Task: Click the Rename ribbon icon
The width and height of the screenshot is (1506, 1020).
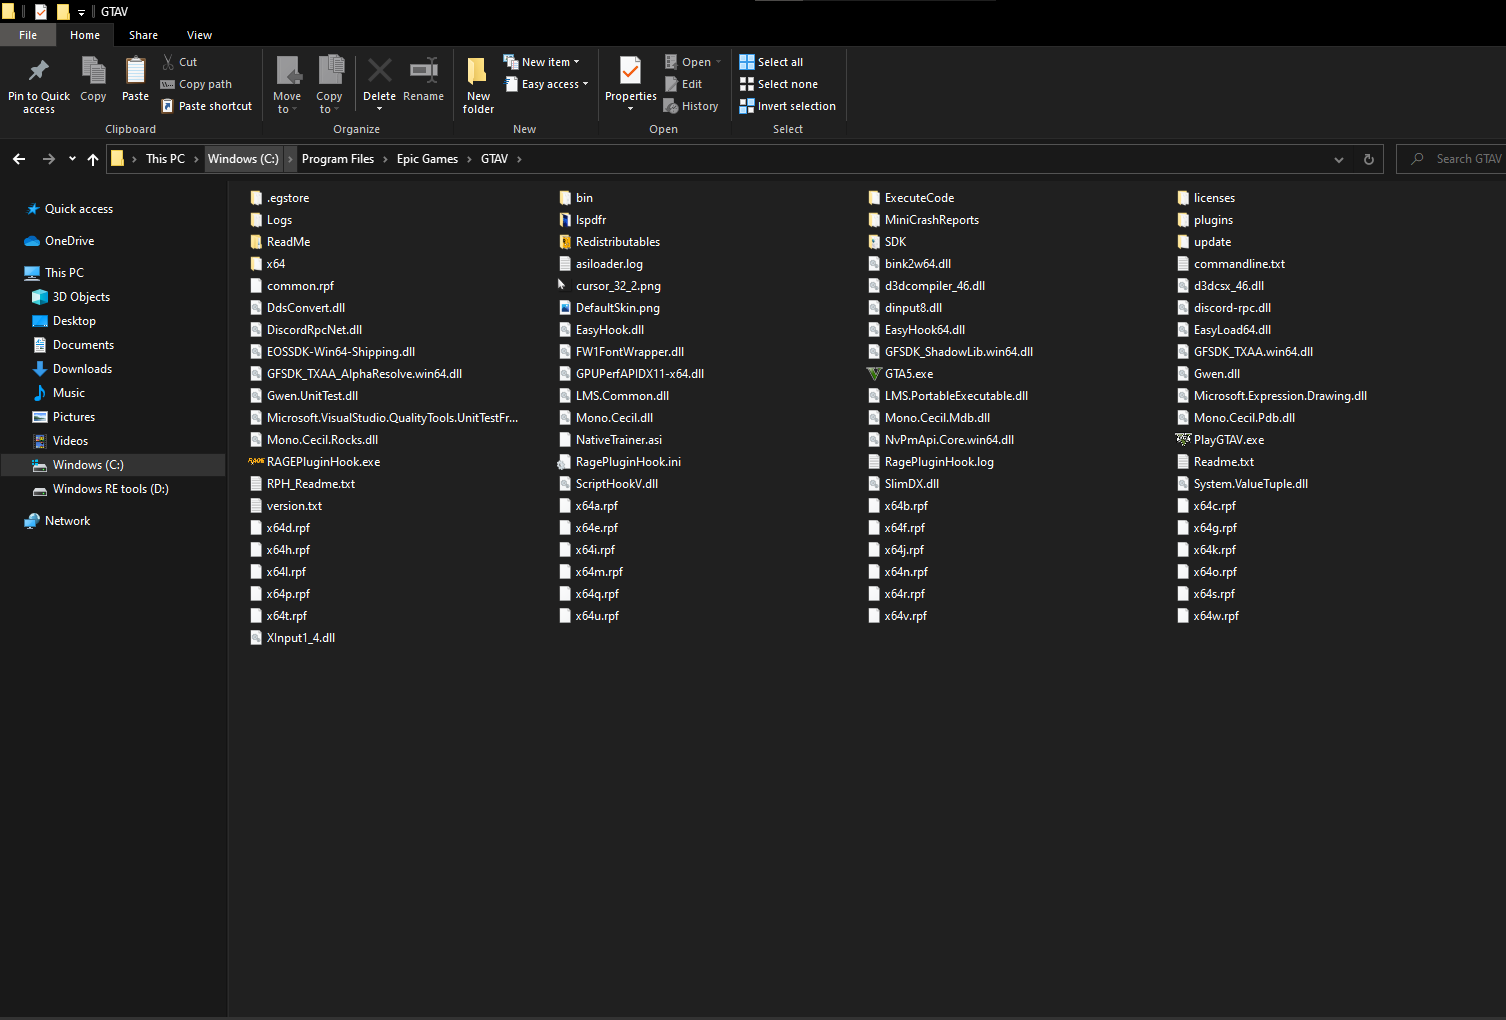Action: coord(423,72)
